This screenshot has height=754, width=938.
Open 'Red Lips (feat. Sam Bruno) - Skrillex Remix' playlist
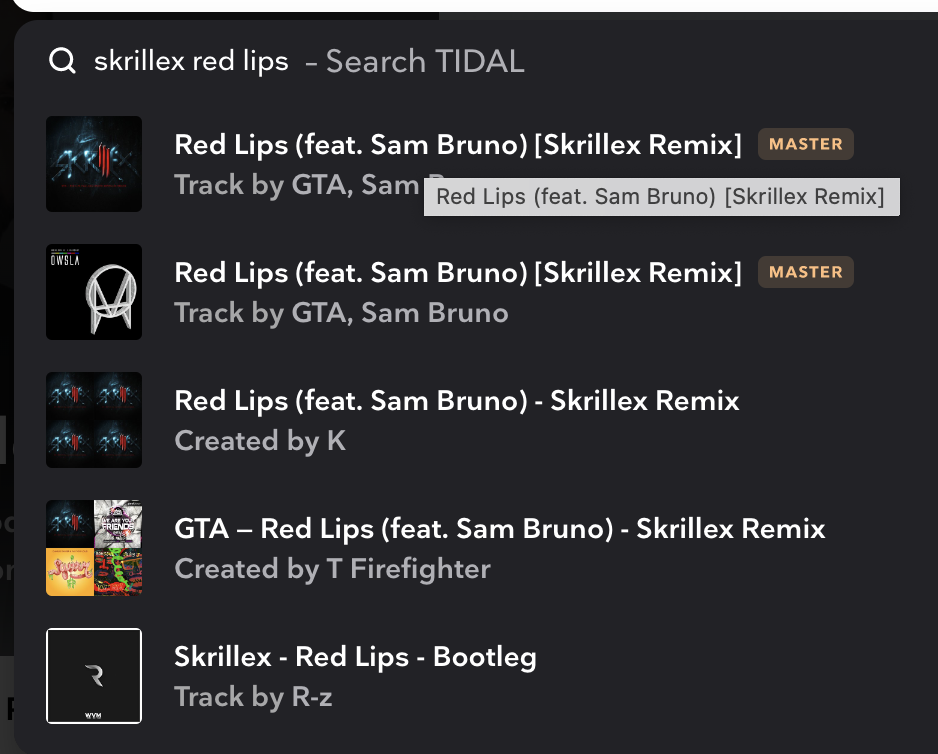[457, 401]
